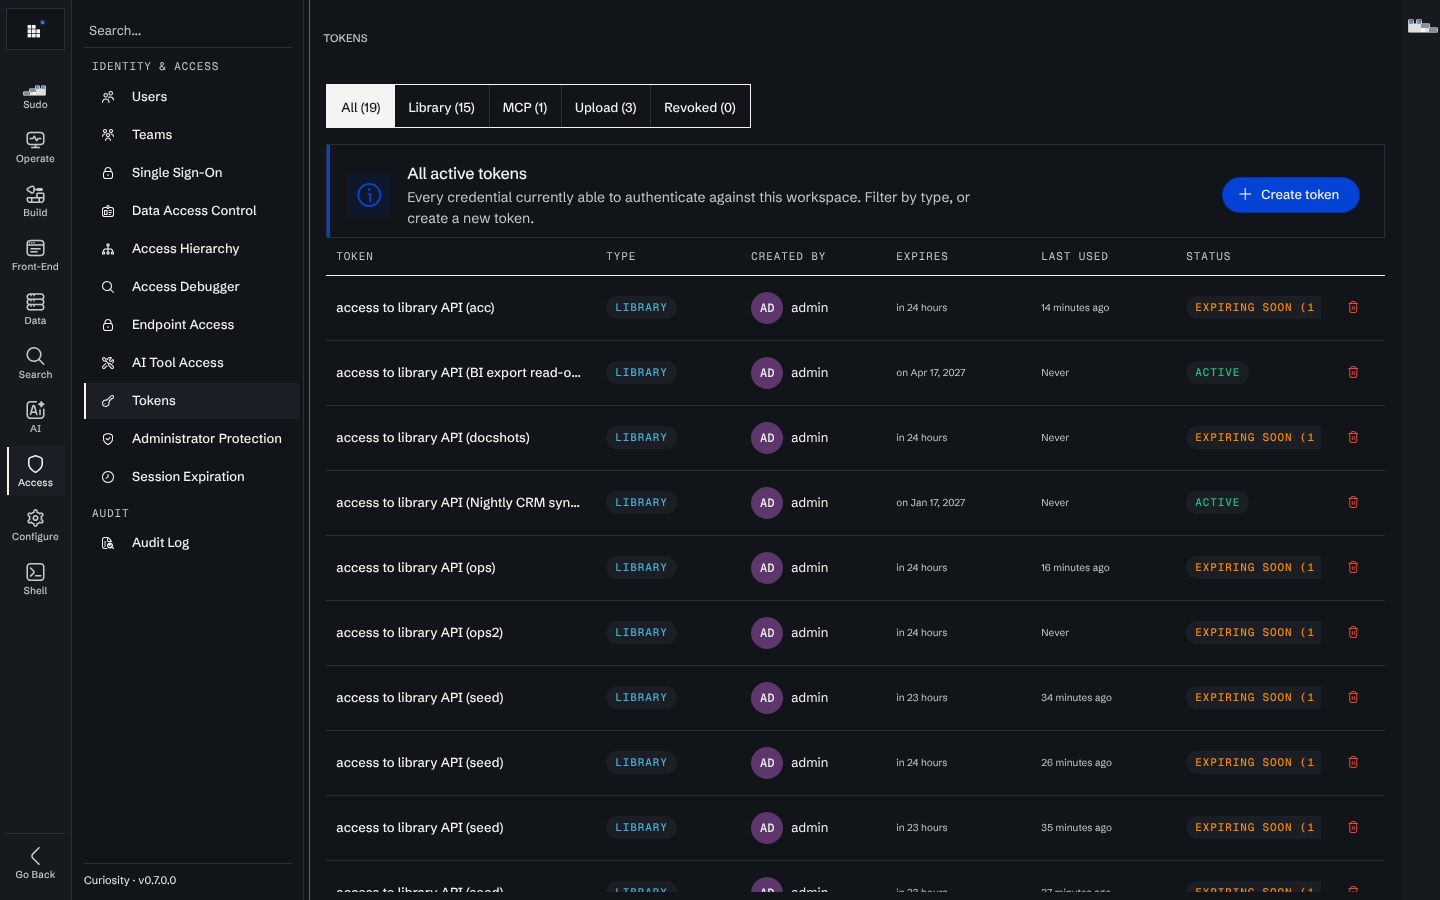The image size is (1440, 900).
Task: Click the Create token button
Action: (x=1290, y=195)
